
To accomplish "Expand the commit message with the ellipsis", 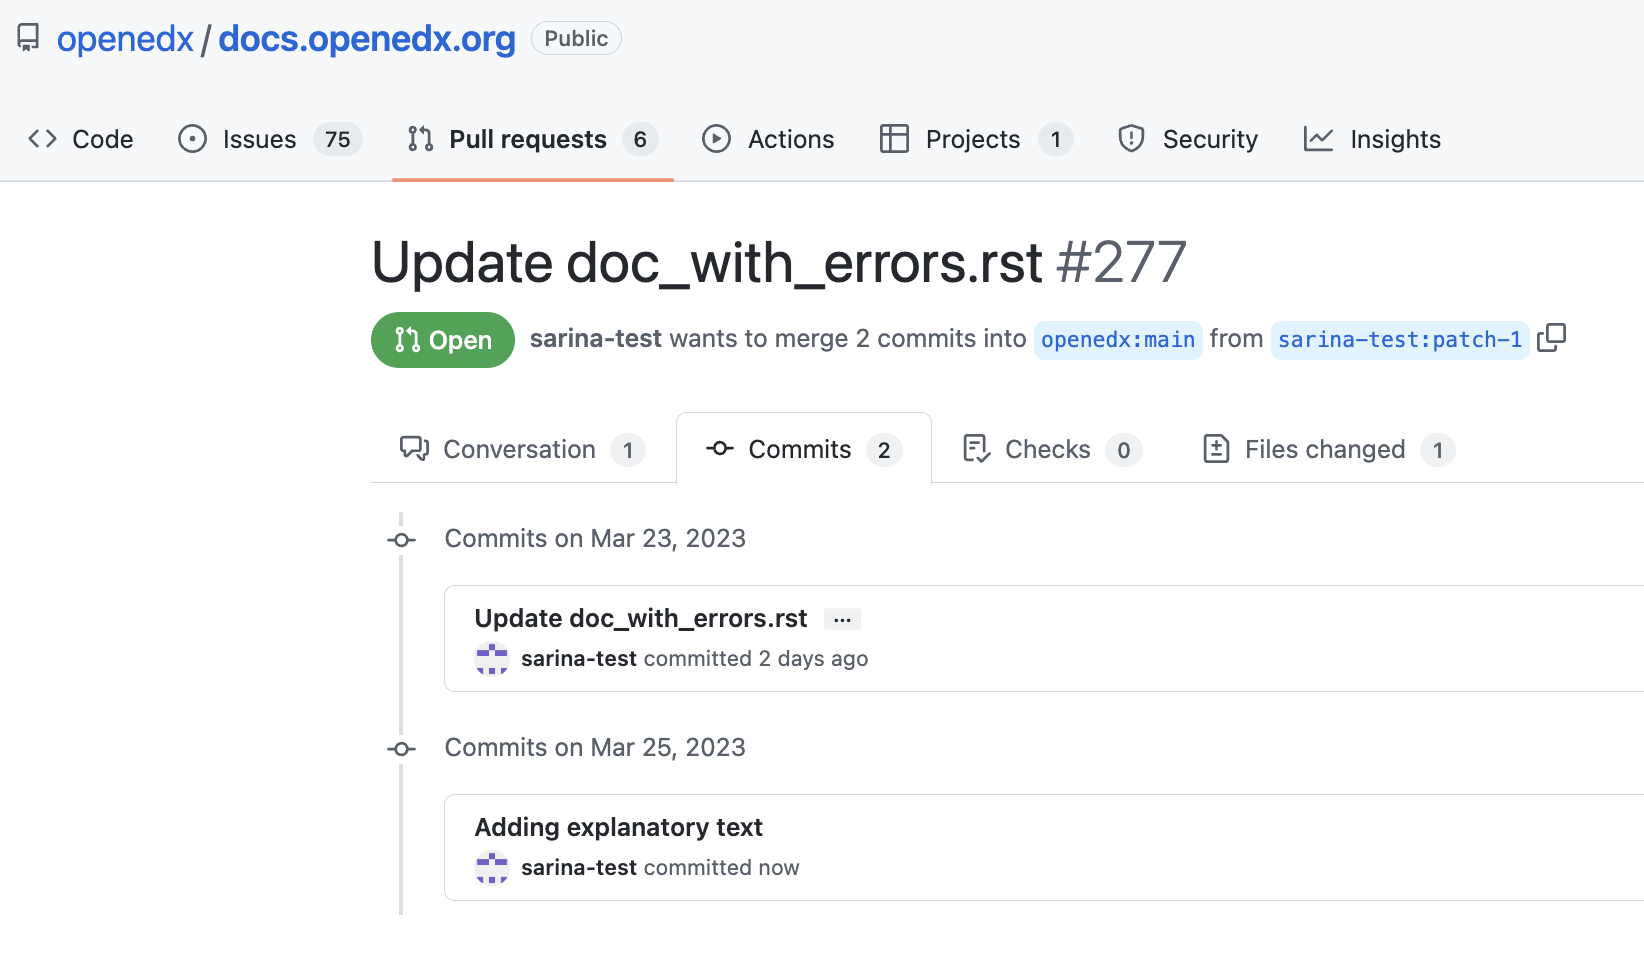I will pos(841,619).
